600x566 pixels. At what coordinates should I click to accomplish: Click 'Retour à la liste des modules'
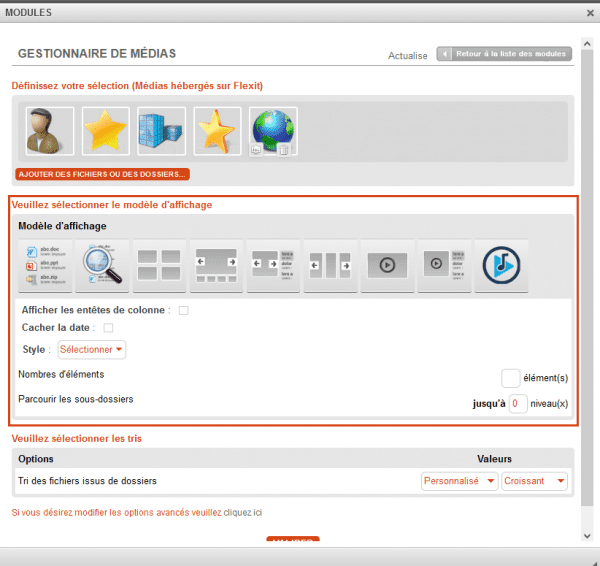pos(505,54)
